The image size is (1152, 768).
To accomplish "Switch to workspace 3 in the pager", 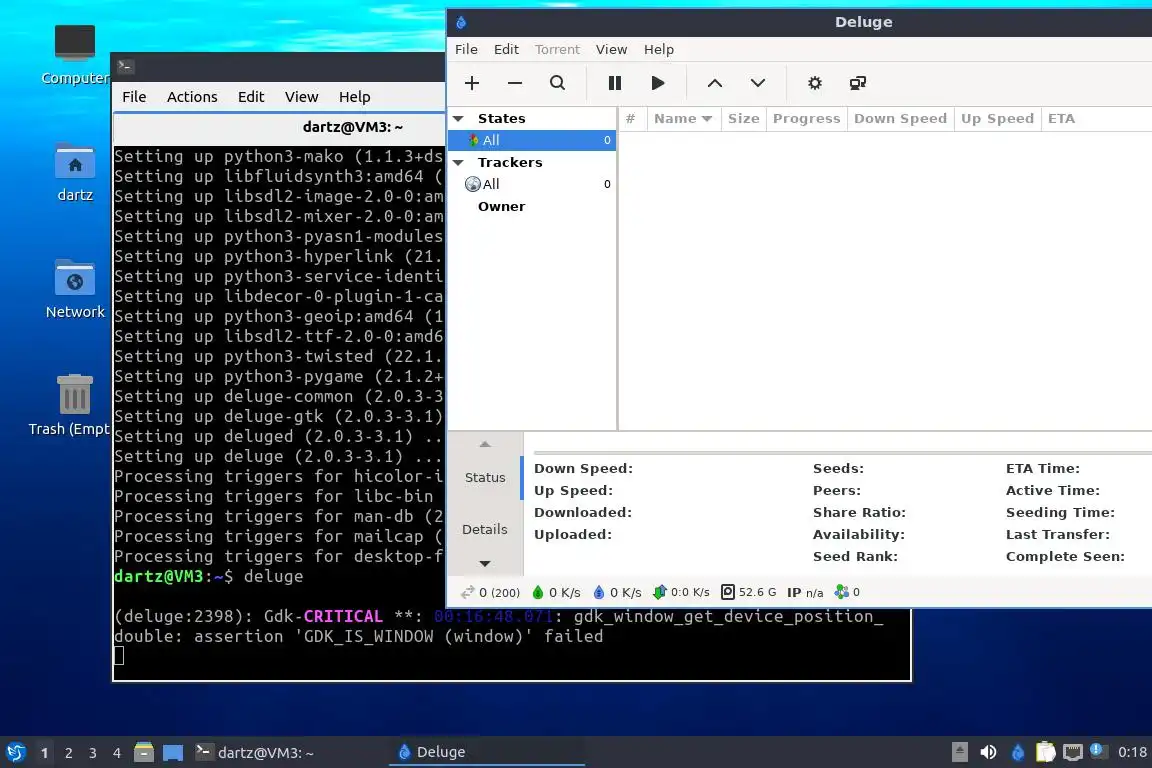I will pyautogui.click(x=93, y=753).
